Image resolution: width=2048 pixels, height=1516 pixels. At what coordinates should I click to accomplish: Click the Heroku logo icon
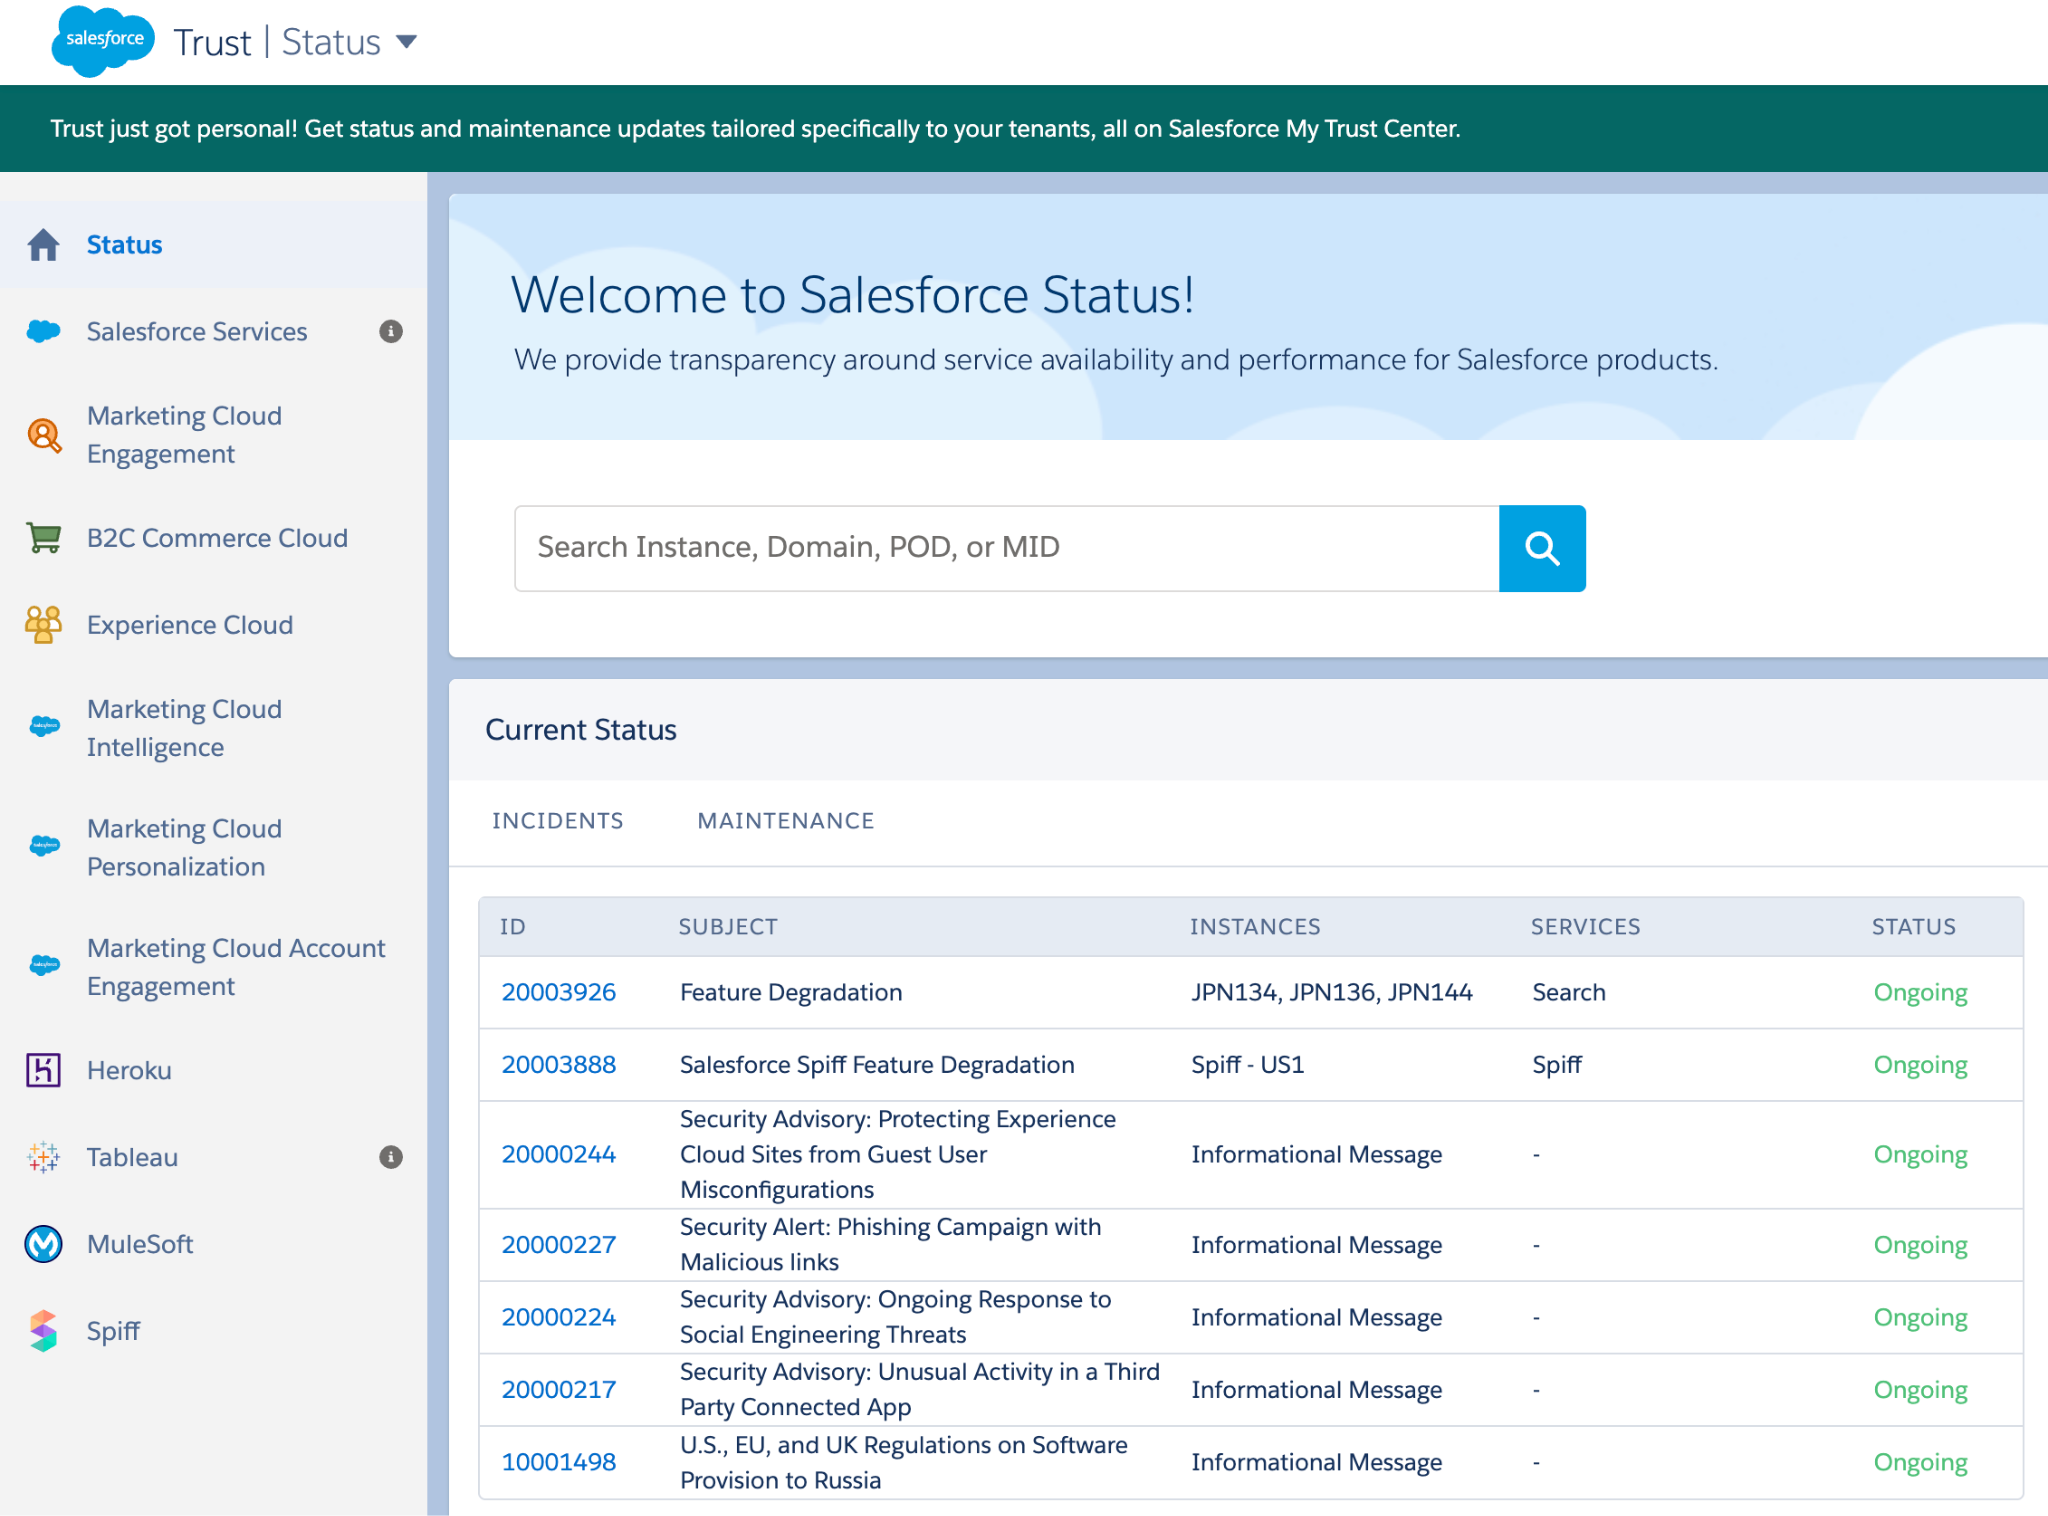click(x=43, y=1070)
